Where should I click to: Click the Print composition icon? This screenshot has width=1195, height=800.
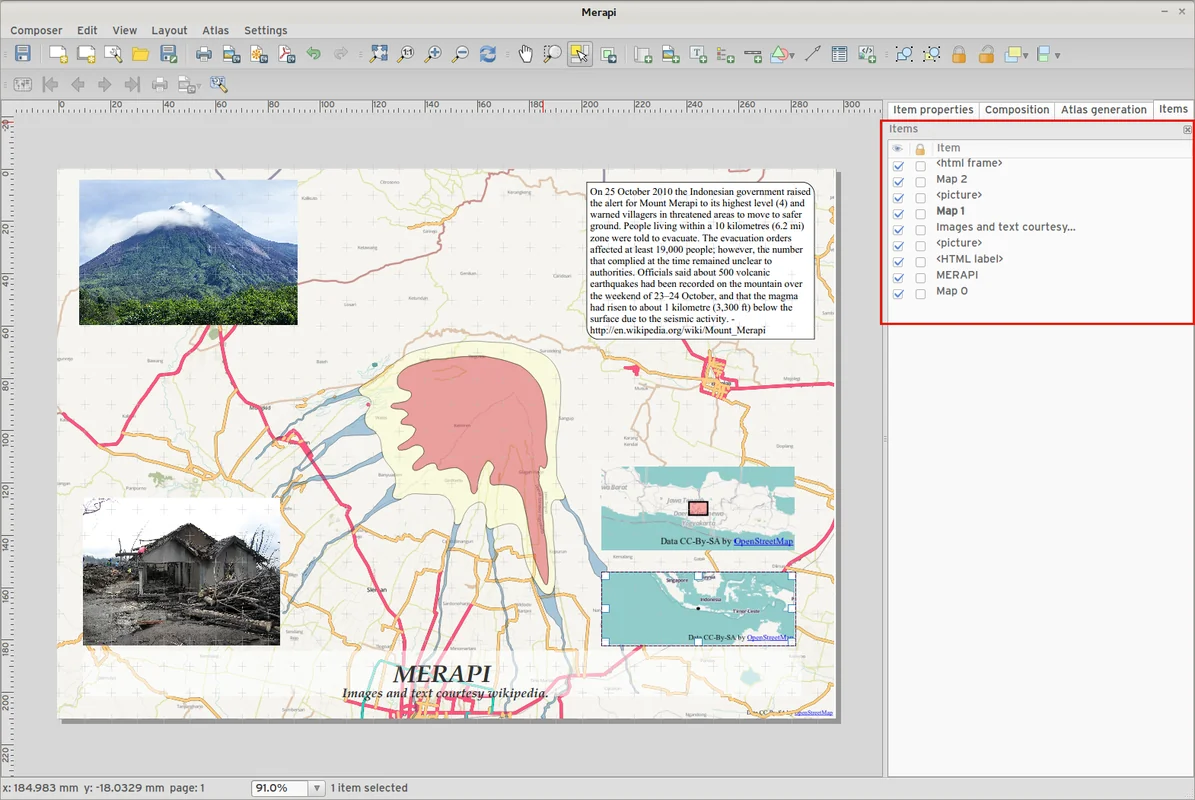[204, 54]
